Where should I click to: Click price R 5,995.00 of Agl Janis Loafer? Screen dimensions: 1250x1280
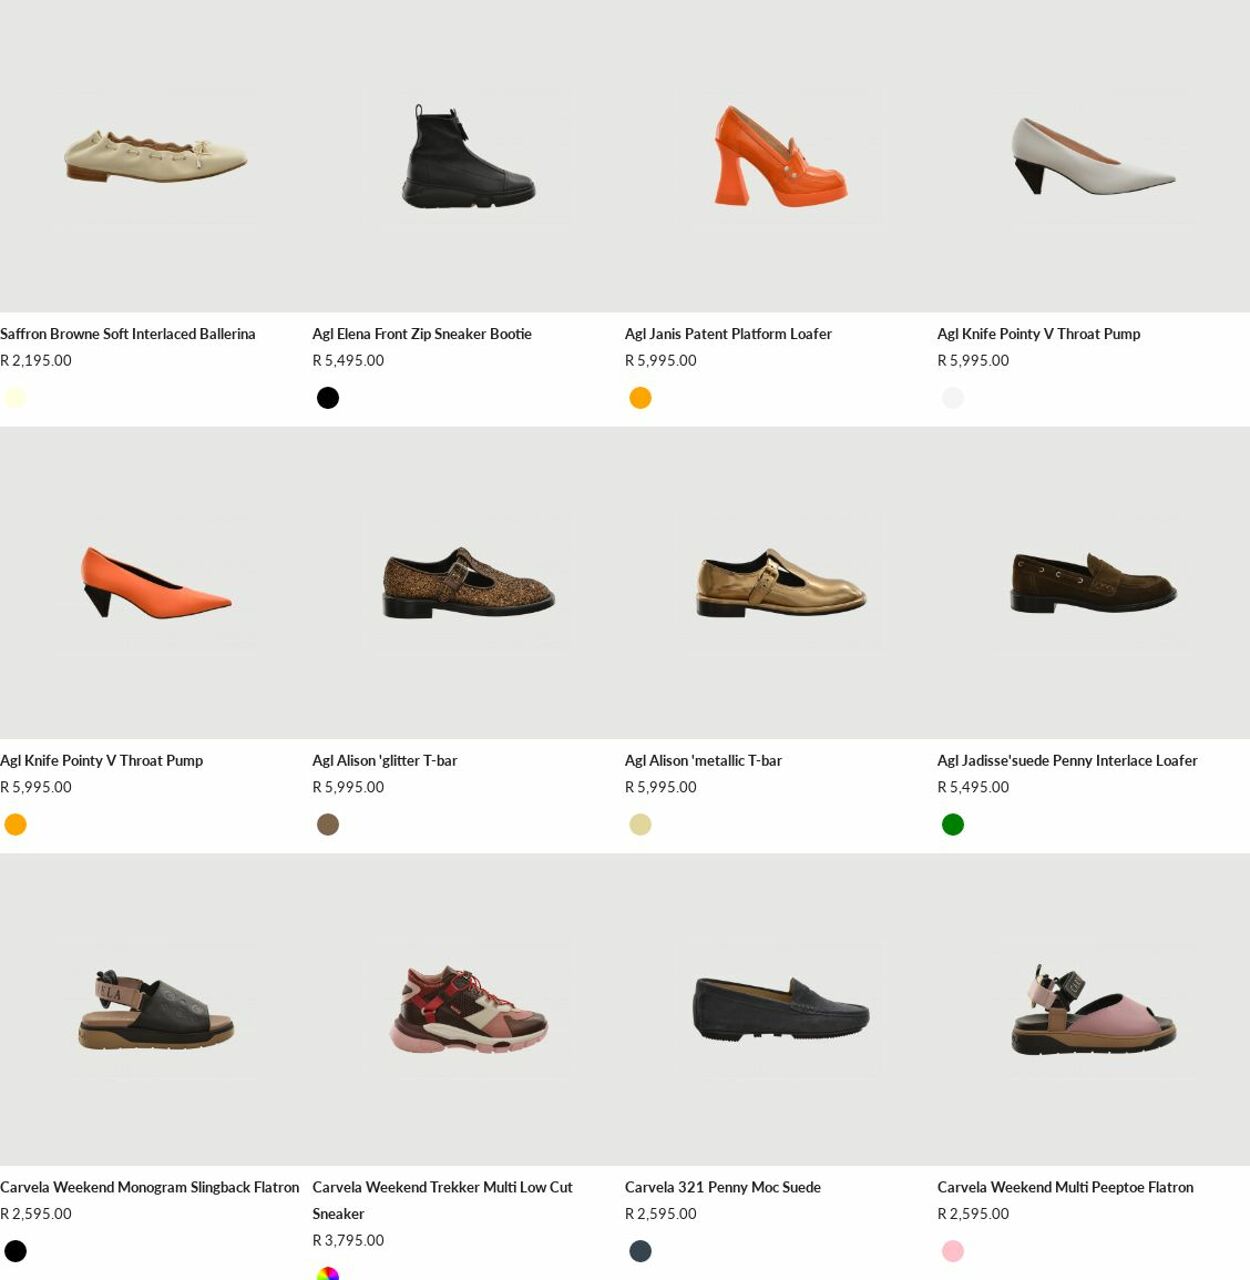[x=661, y=361]
